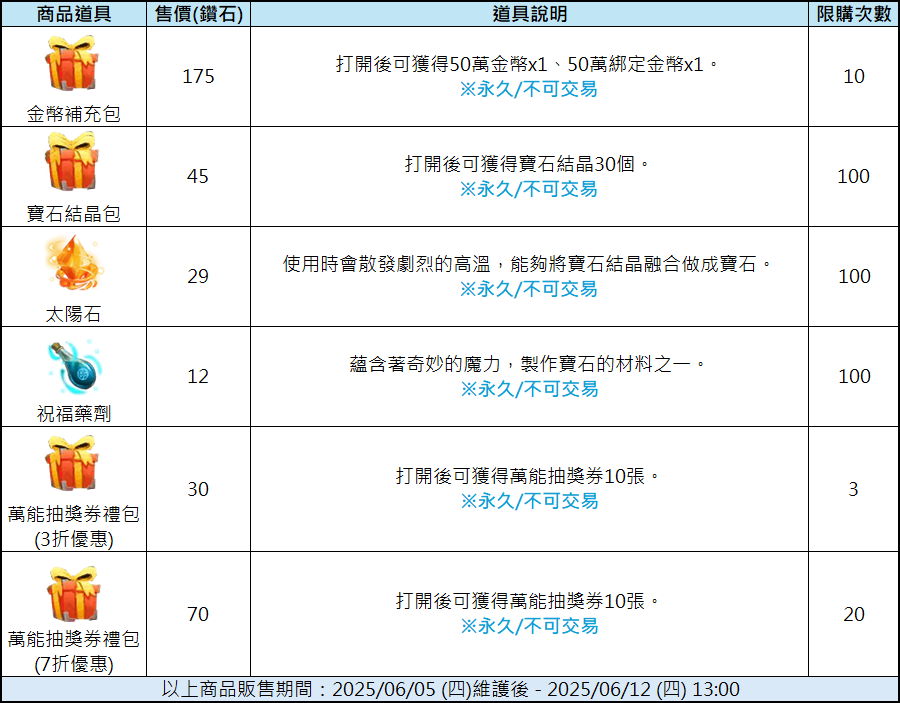This screenshot has width=900, height=703.
Task: Click the price 30 cell
Action: click(199, 489)
